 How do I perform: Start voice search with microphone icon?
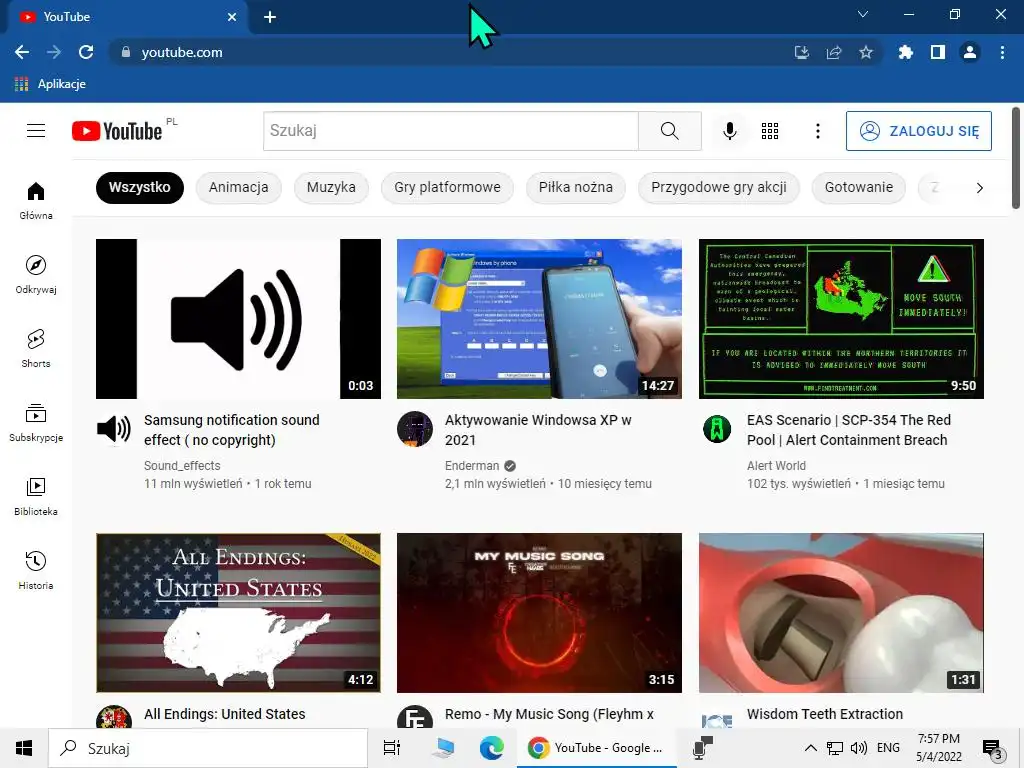tap(729, 131)
